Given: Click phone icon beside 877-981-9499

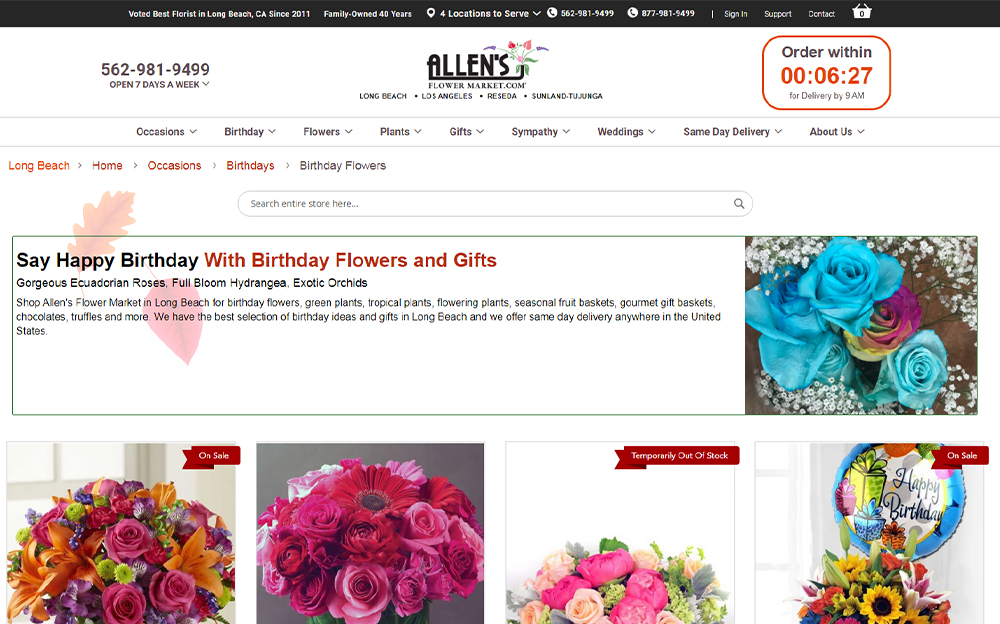Looking at the screenshot, I should click(x=633, y=13).
